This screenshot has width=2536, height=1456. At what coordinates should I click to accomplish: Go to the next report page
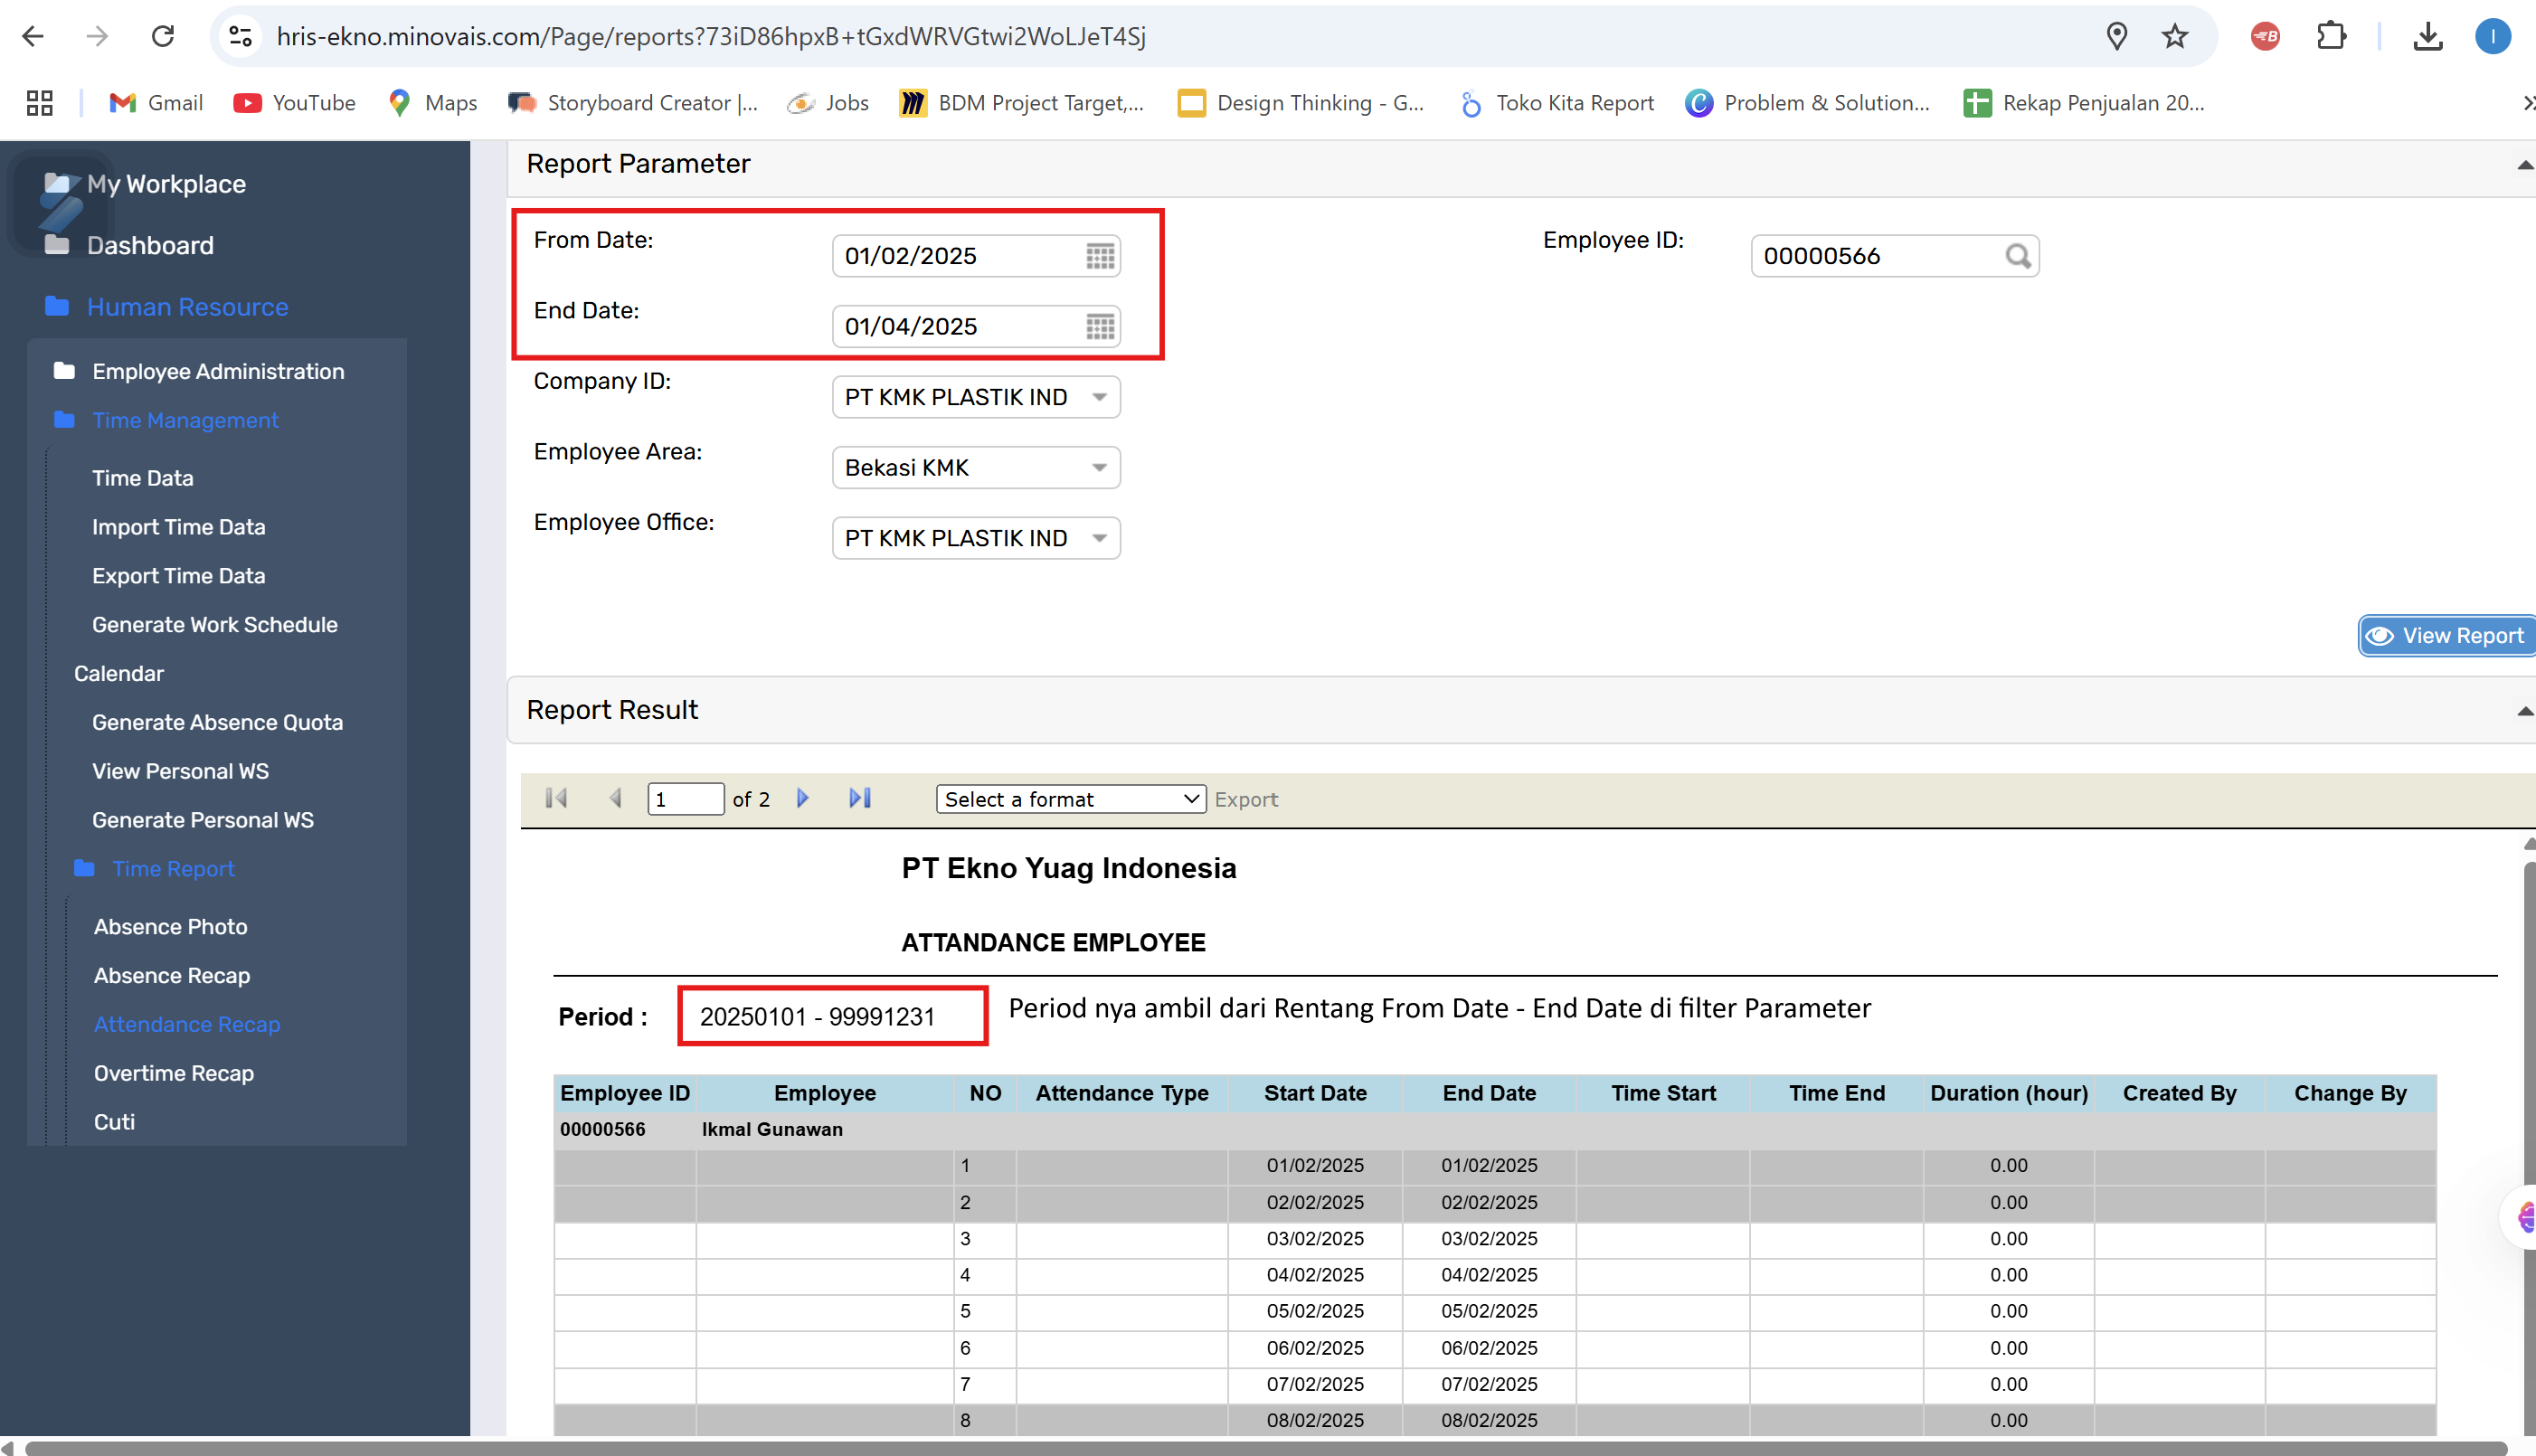802,798
